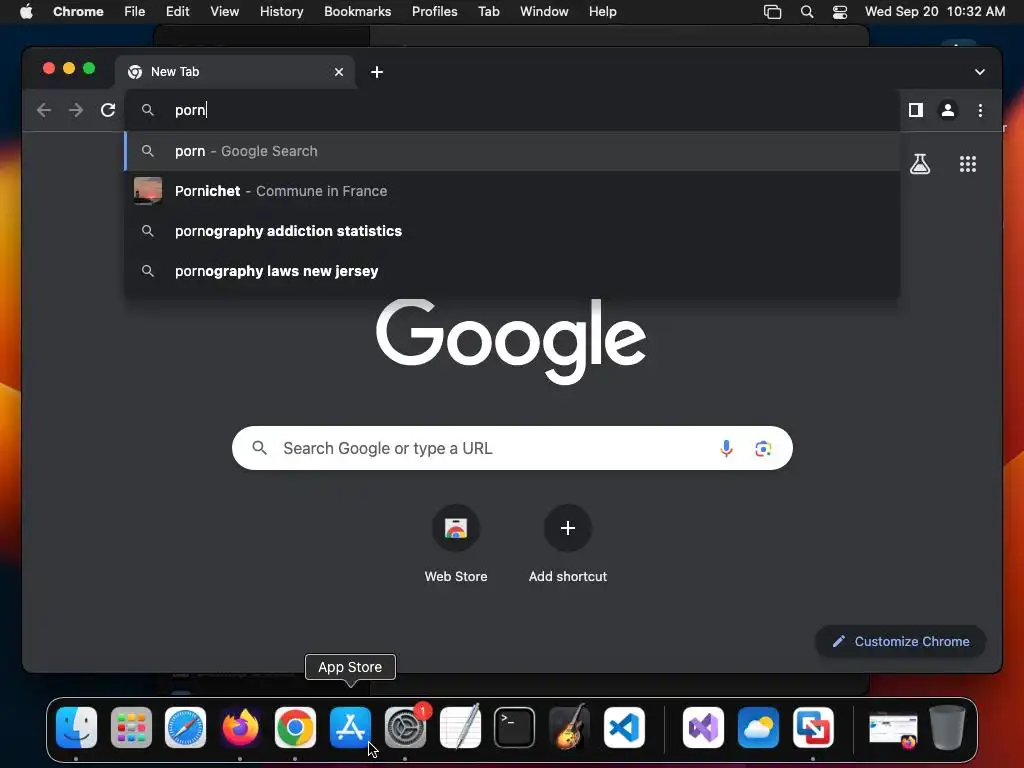The image size is (1024, 768).
Task: Select the first Google Search suggestion
Action: click(512, 151)
